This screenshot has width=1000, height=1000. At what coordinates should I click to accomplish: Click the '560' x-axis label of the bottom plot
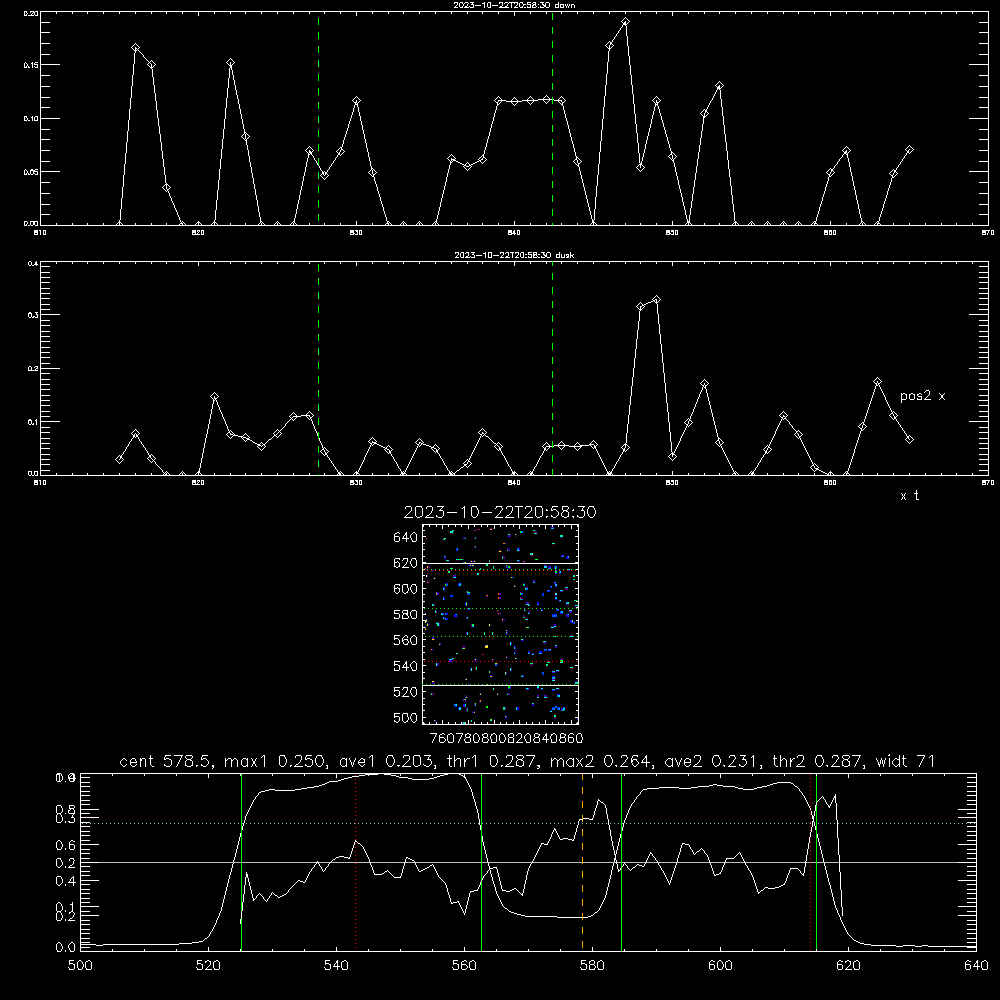click(x=464, y=966)
